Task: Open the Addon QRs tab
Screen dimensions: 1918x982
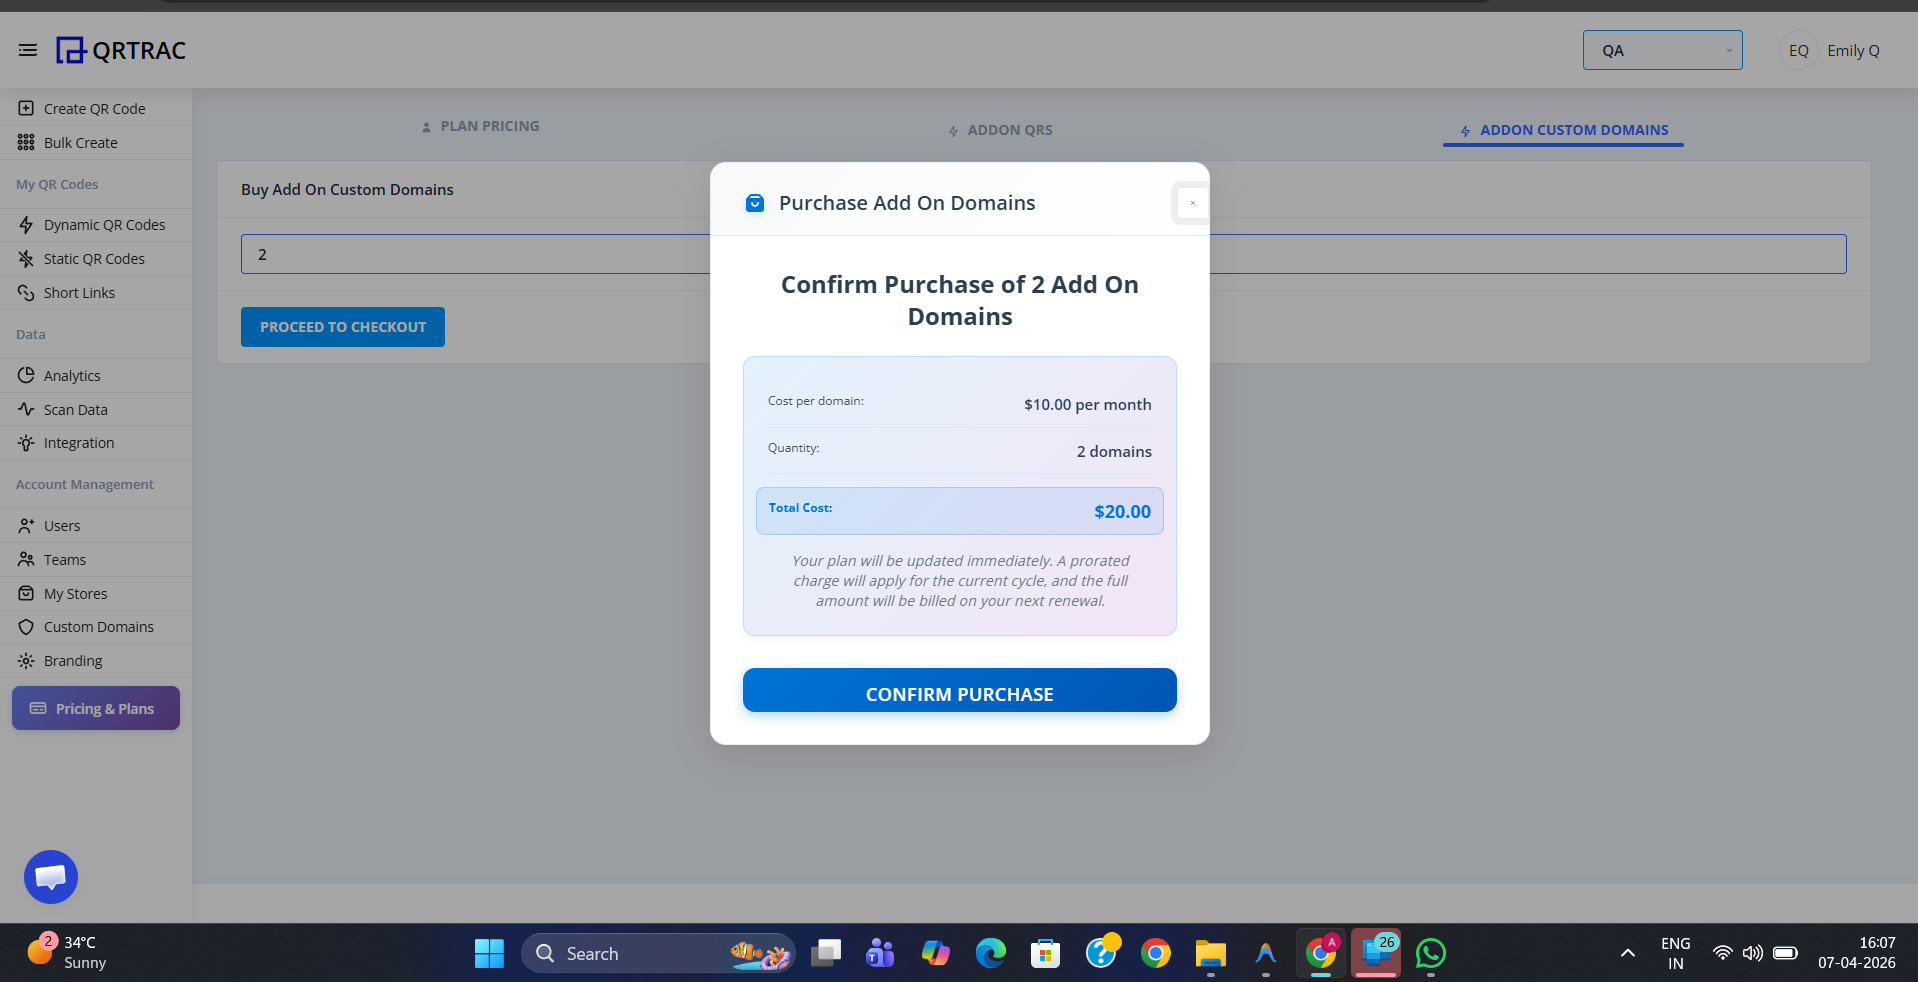Action: [999, 130]
